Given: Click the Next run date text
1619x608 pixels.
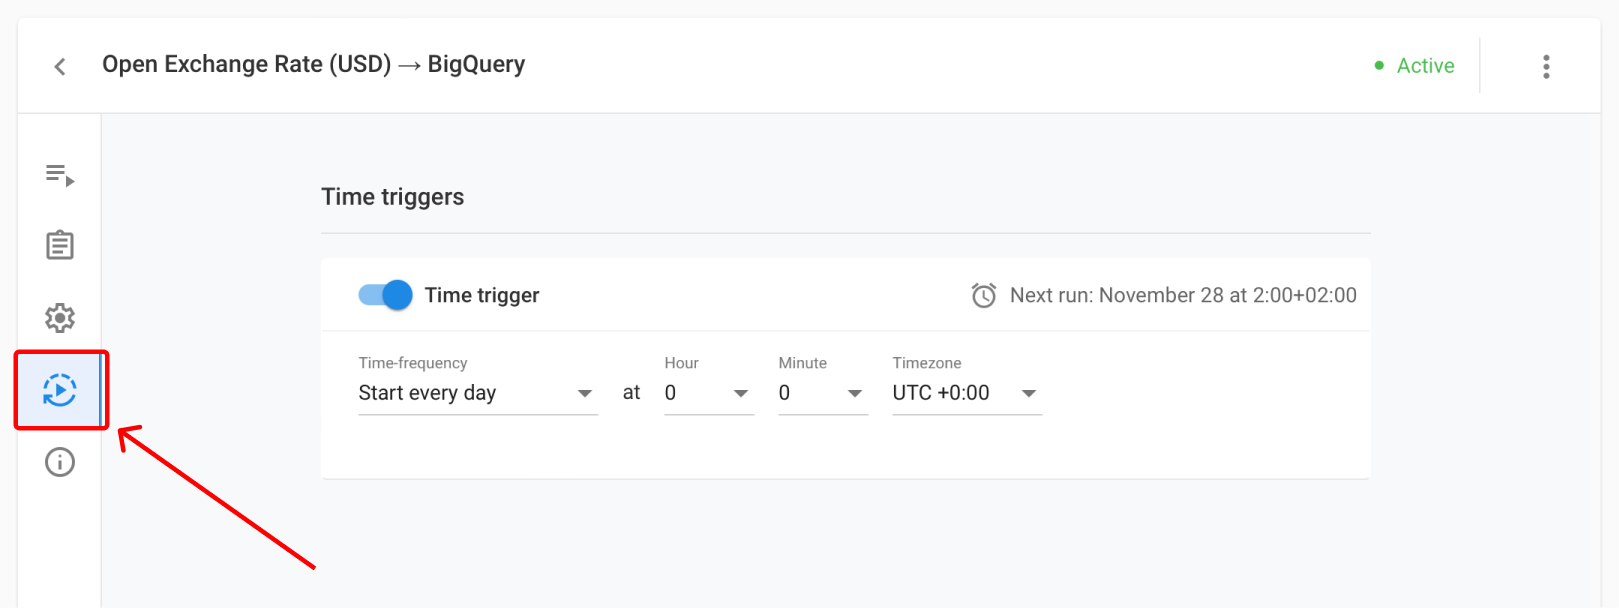Looking at the screenshot, I should pos(1183,295).
